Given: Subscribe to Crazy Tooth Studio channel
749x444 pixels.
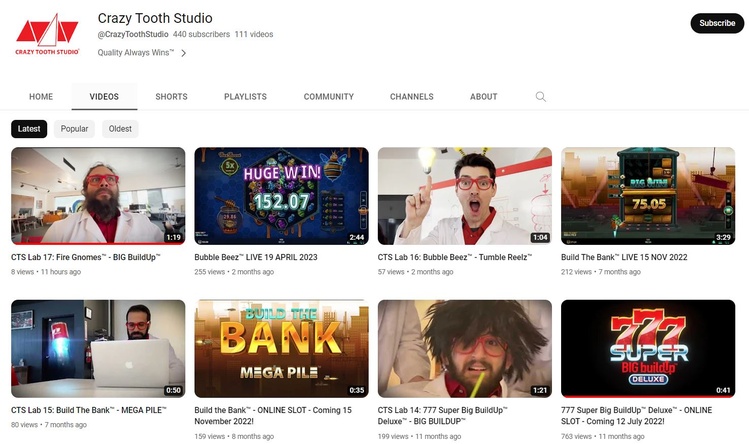Looking at the screenshot, I should 717,23.
